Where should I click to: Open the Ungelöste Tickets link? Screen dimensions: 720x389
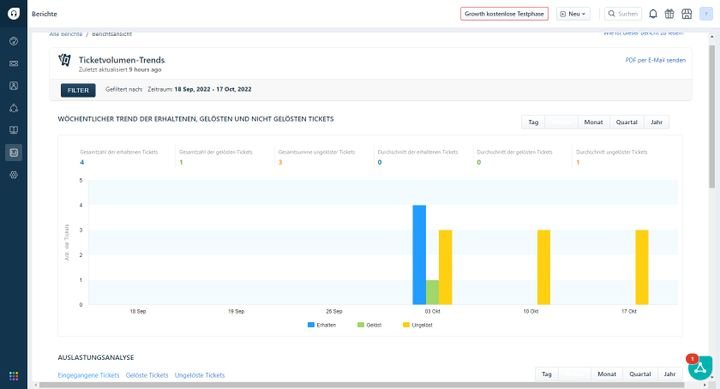(200, 375)
